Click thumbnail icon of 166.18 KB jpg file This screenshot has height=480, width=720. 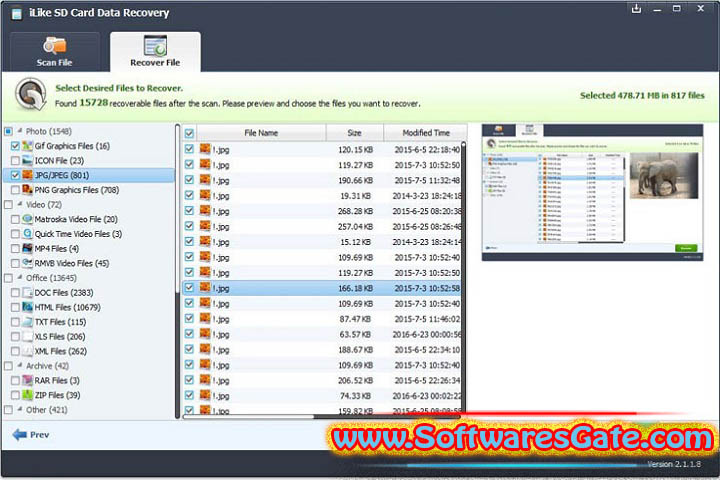pyautogui.click(x=205, y=288)
